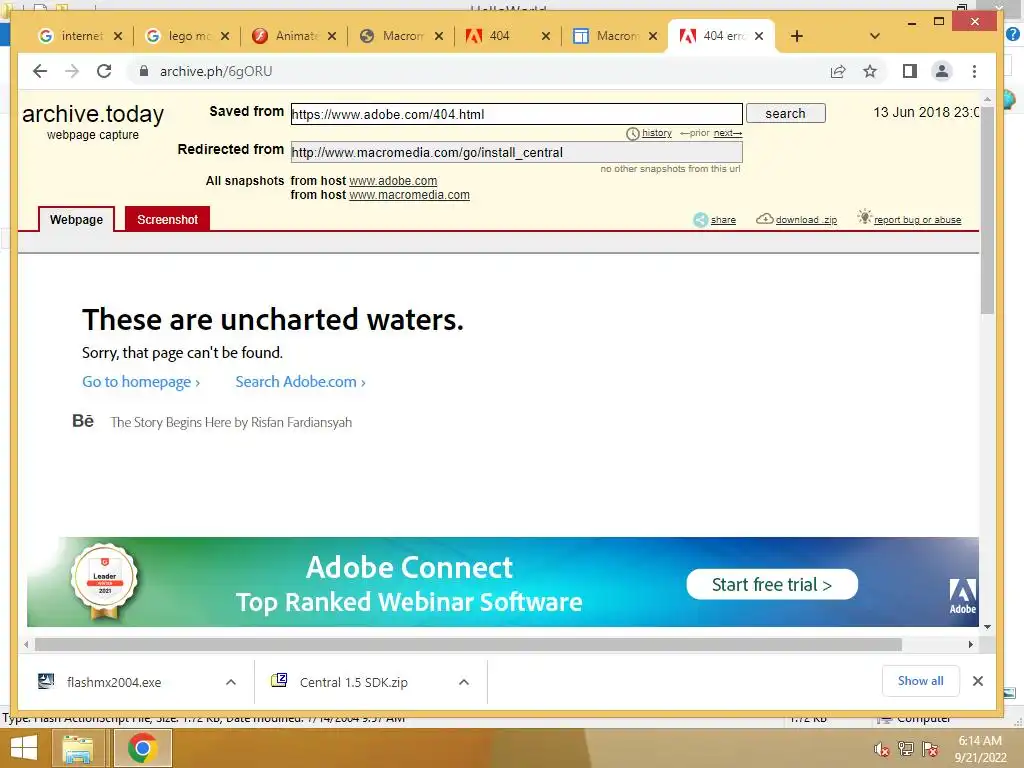Viewport: 1024px width, 768px height.
Task: Reload the archive.ph page
Action: pyautogui.click(x=104, y=71)
